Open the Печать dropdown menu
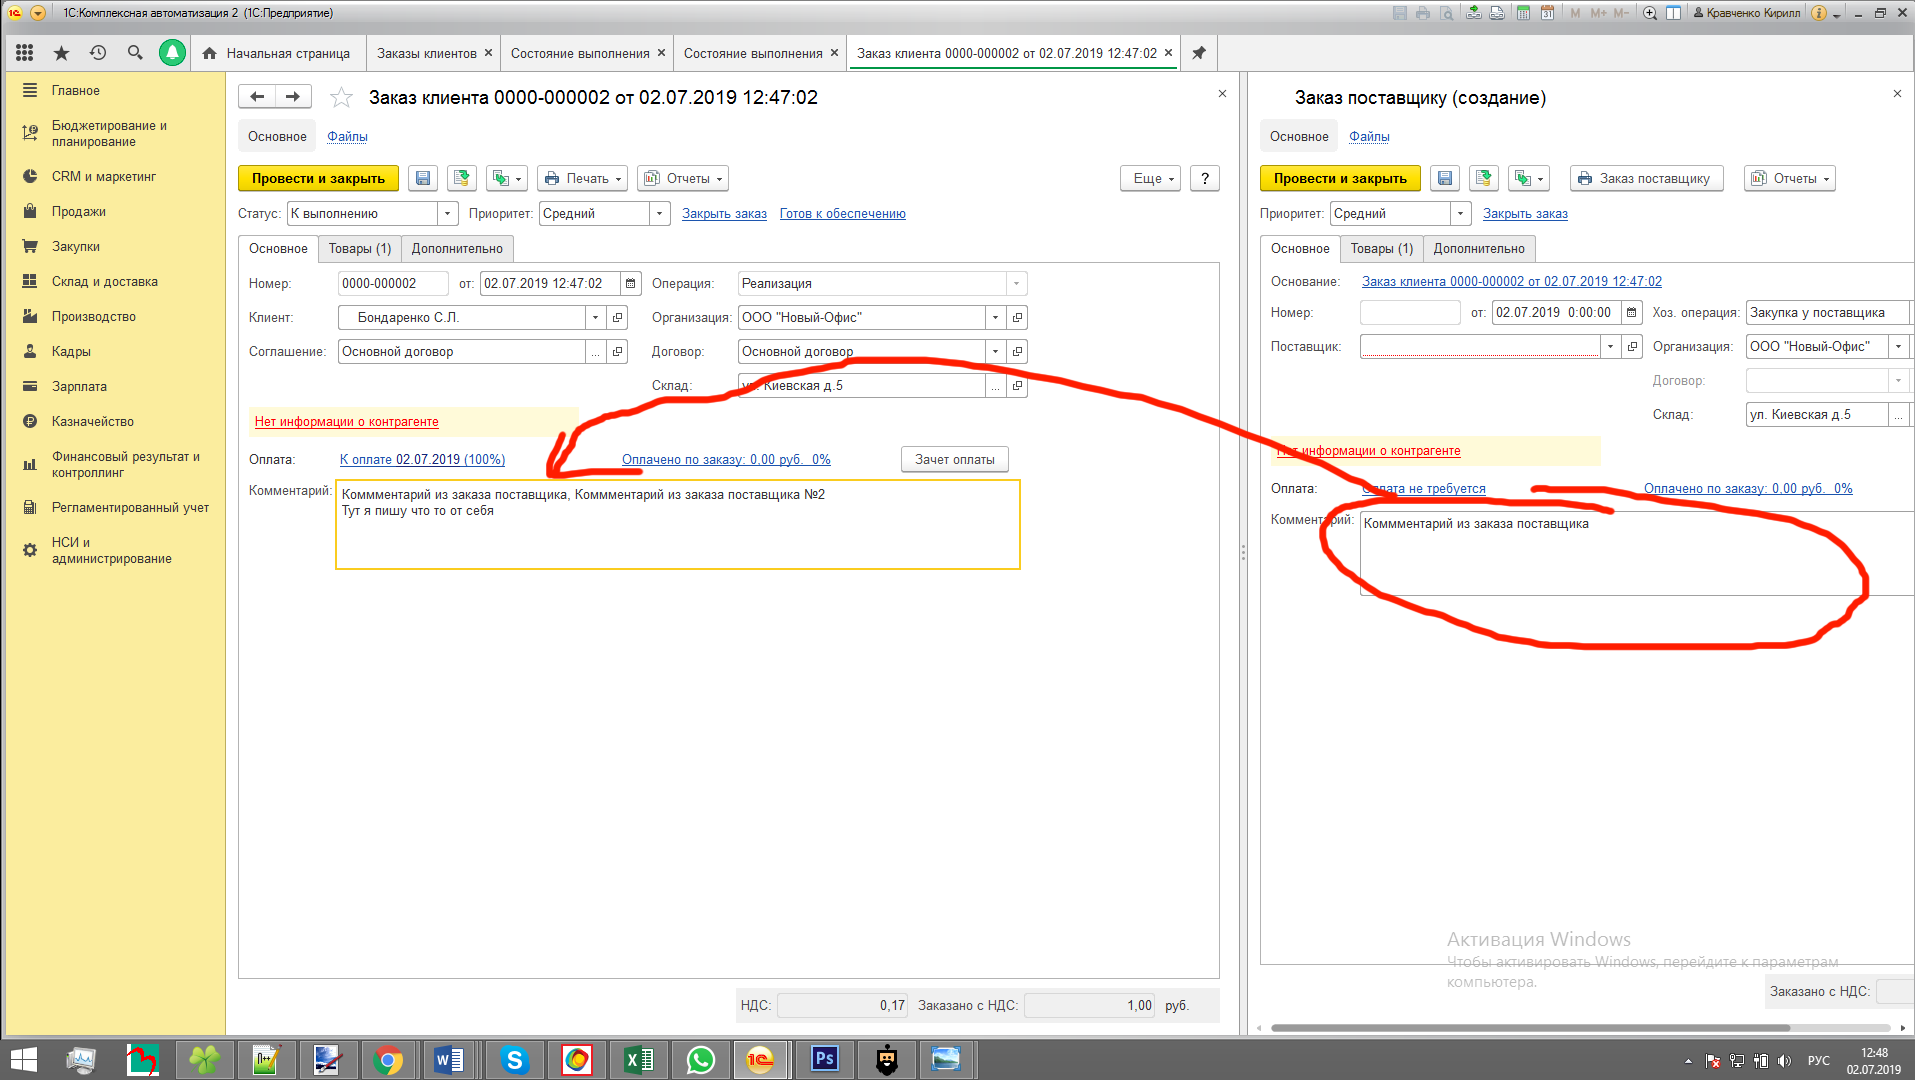This screenshot has width=1915, height=1080. click(583, 178)
